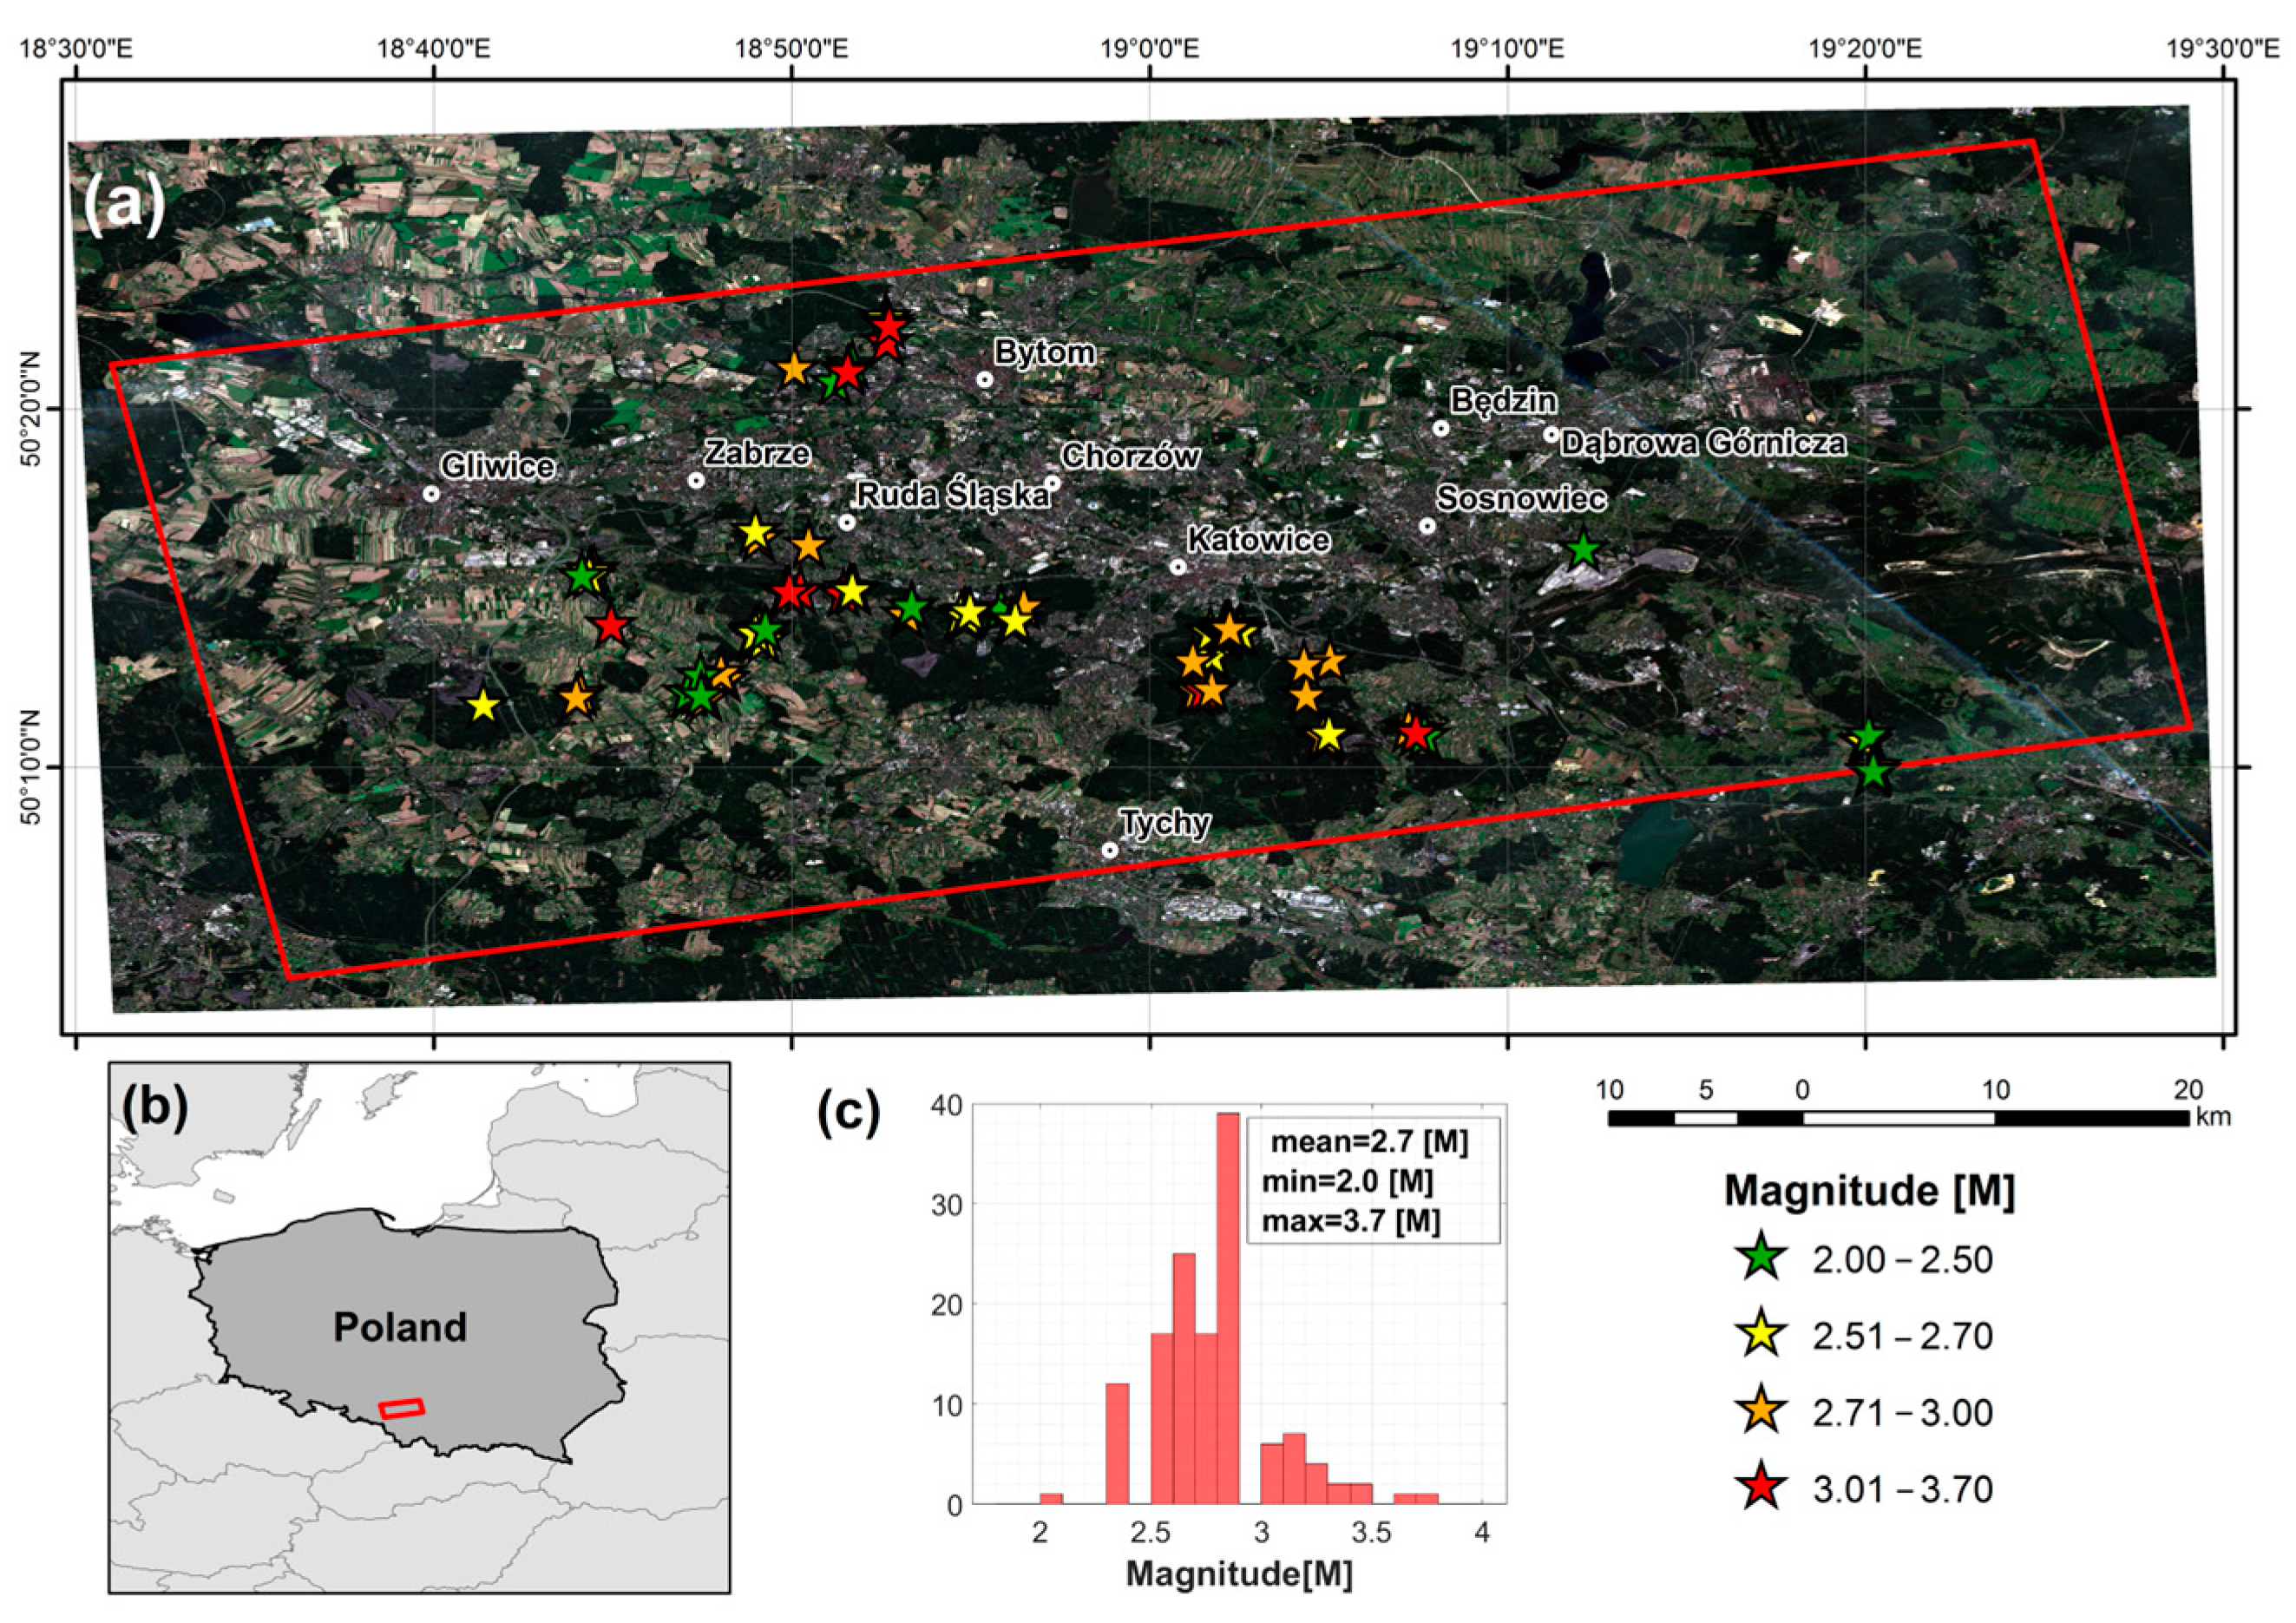Click the '20' label on the scale bar
This screenshot has height=1623, width=2296.
pos(2188,1089)
